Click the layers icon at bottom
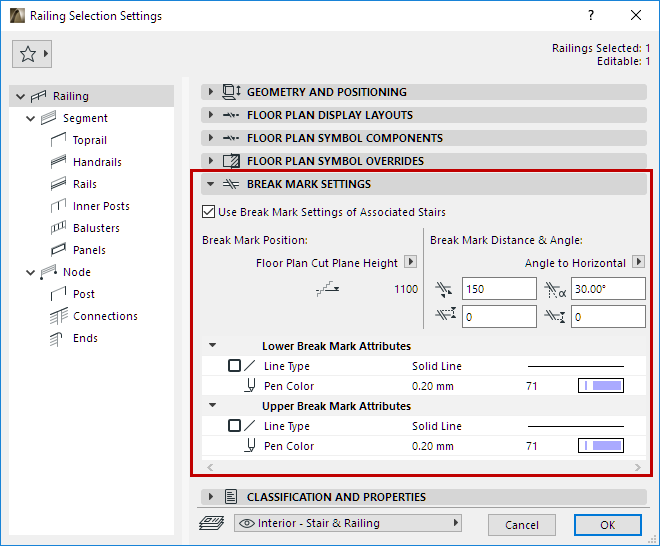 pyautogui.click(x=211, y=523)
